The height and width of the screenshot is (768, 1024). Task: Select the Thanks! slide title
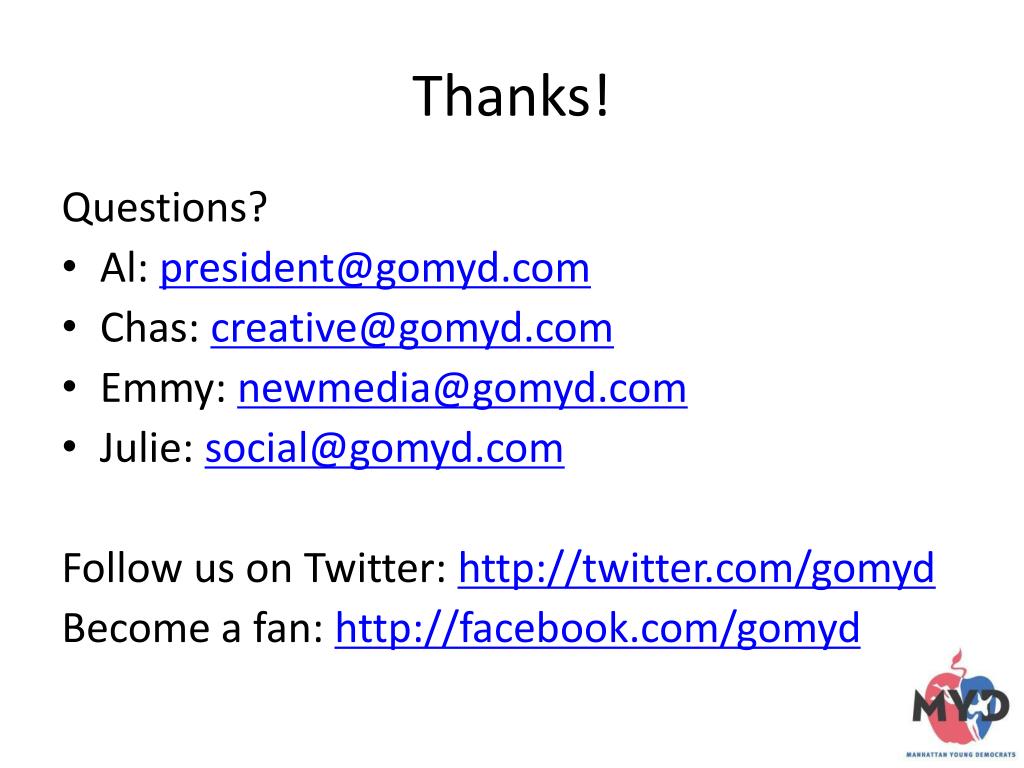click(511, 96)
